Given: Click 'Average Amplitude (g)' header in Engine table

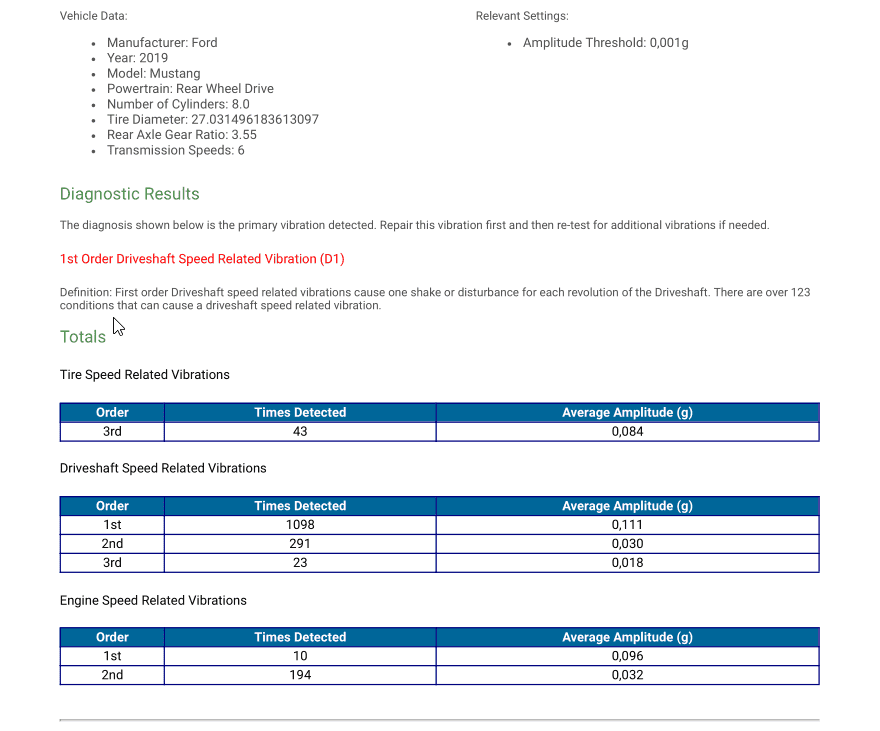Looking at the screenshot, I should pyautogui.click(x=627, y=637).
